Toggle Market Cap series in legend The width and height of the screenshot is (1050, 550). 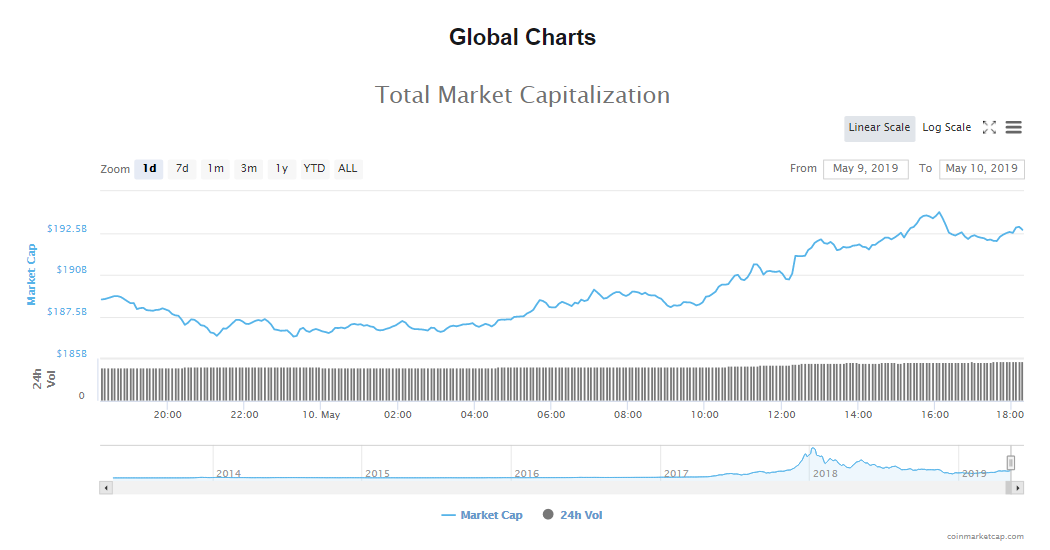click(482, 515)
